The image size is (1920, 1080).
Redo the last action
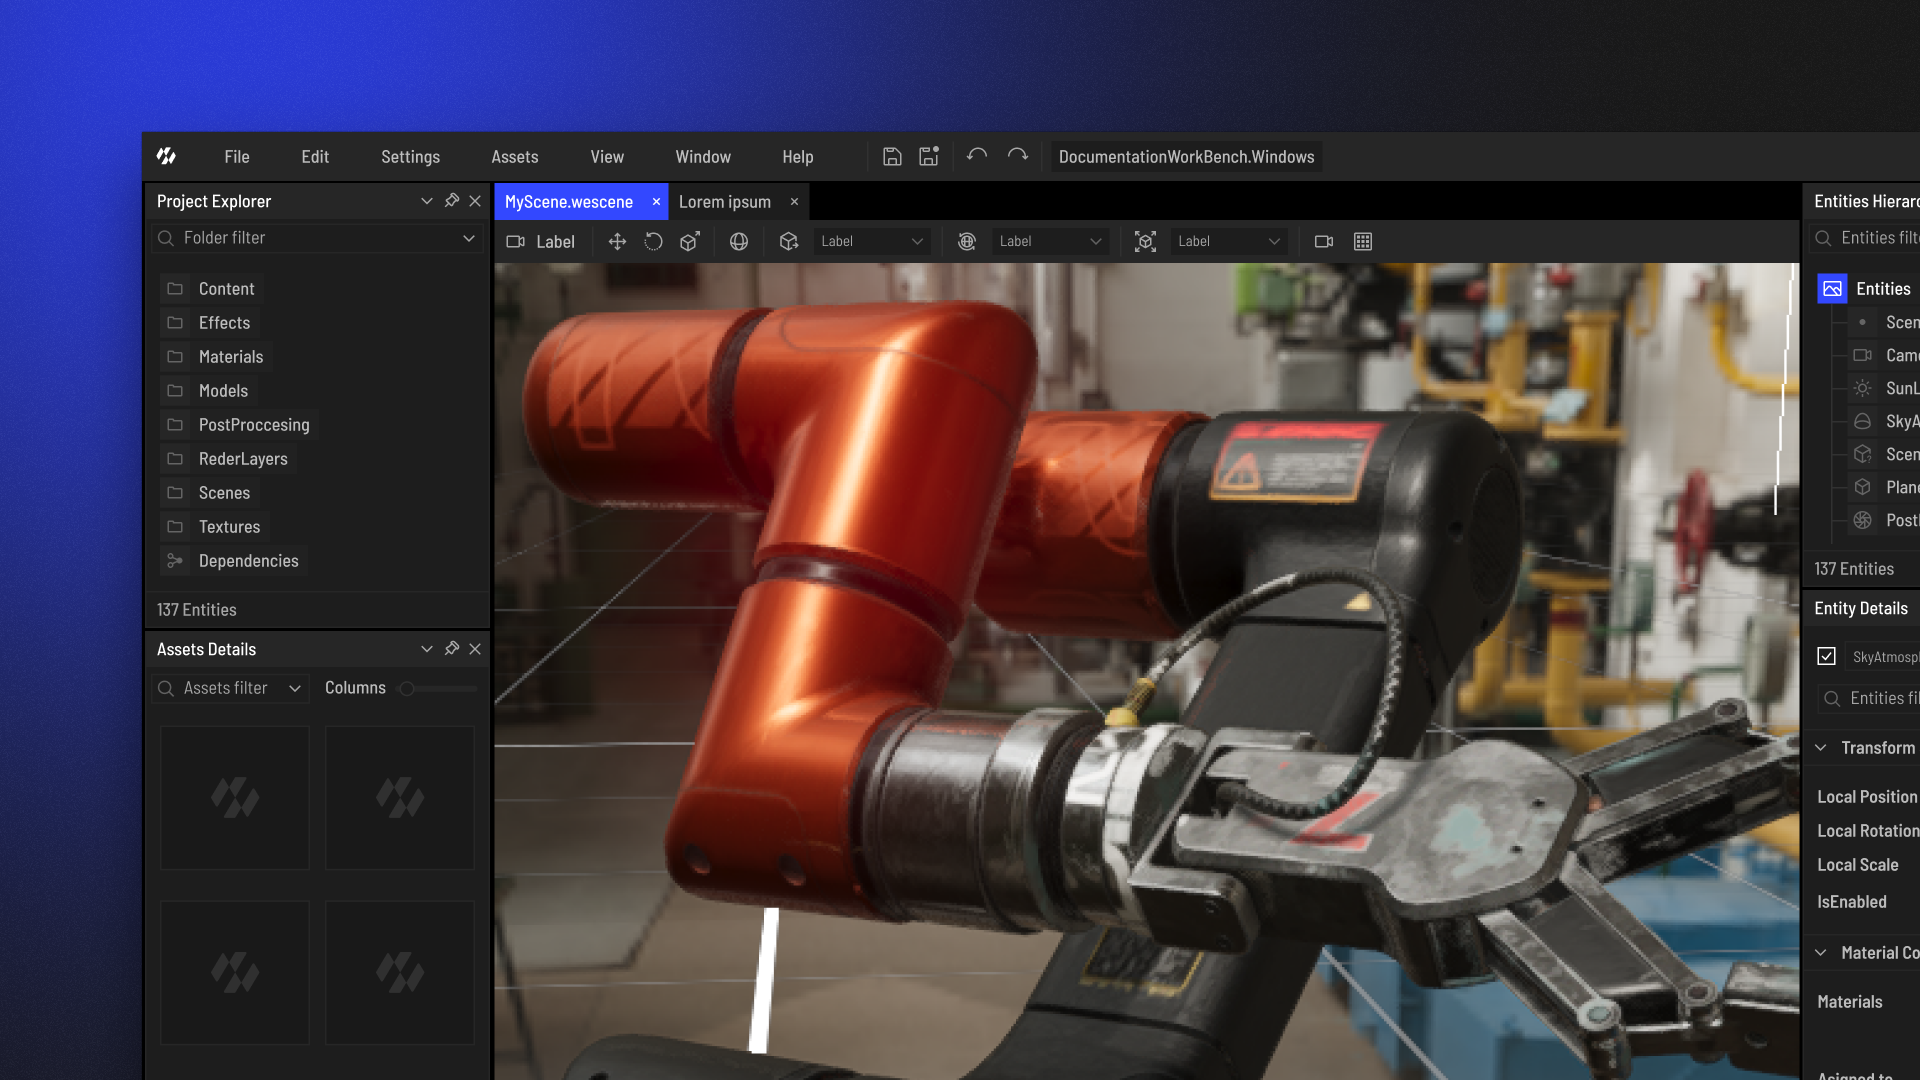[x=1017, y=156]
